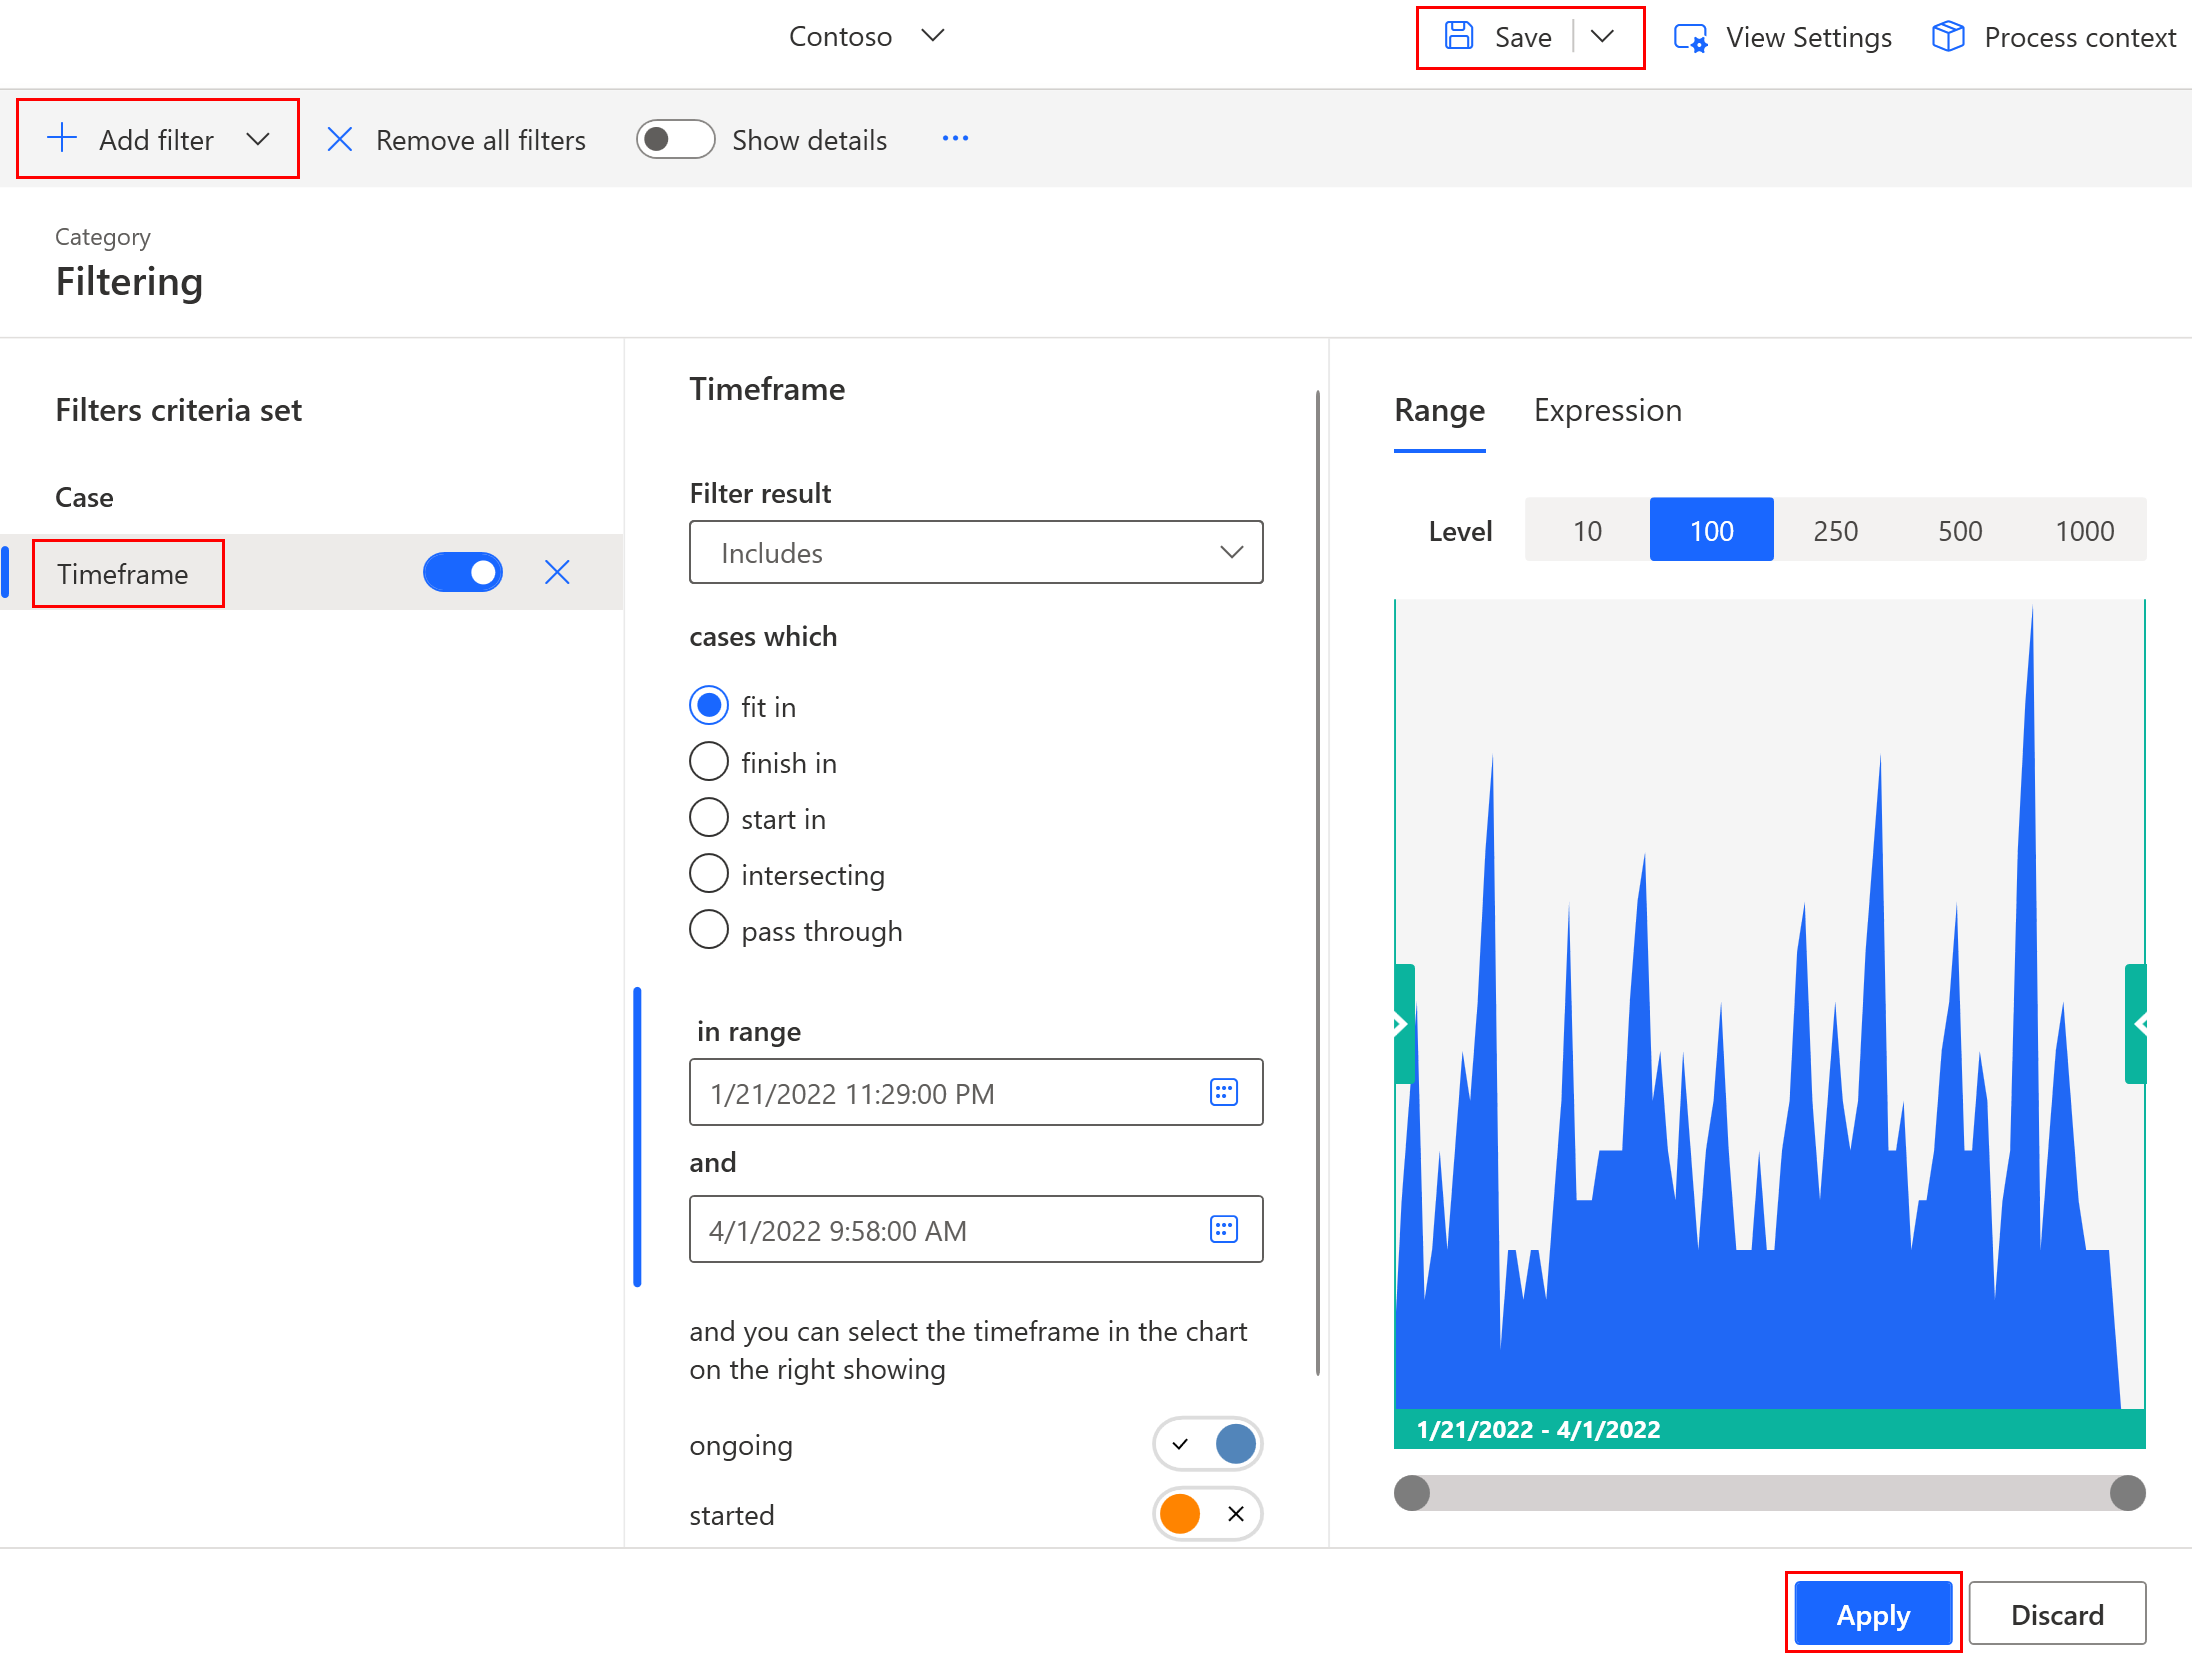Image resolution: width=2192 pixels, height=1653 pixels.
Task: Click the Apply button
Action: (x=1874, y=1615)
